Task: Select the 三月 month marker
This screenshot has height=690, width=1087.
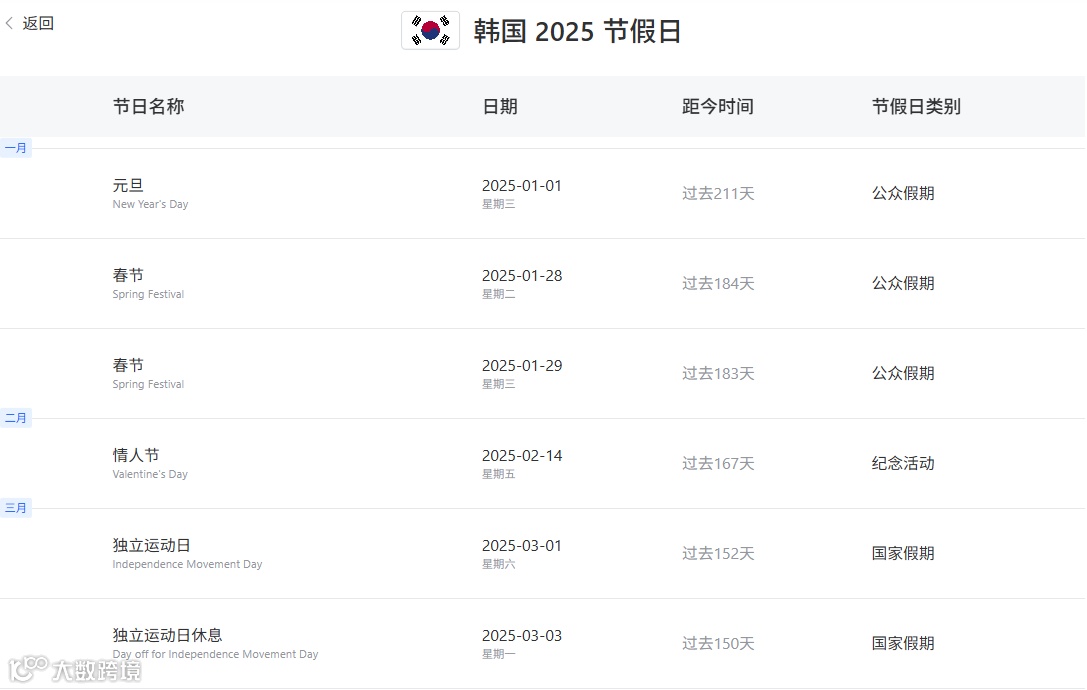Action: point(15,508)
